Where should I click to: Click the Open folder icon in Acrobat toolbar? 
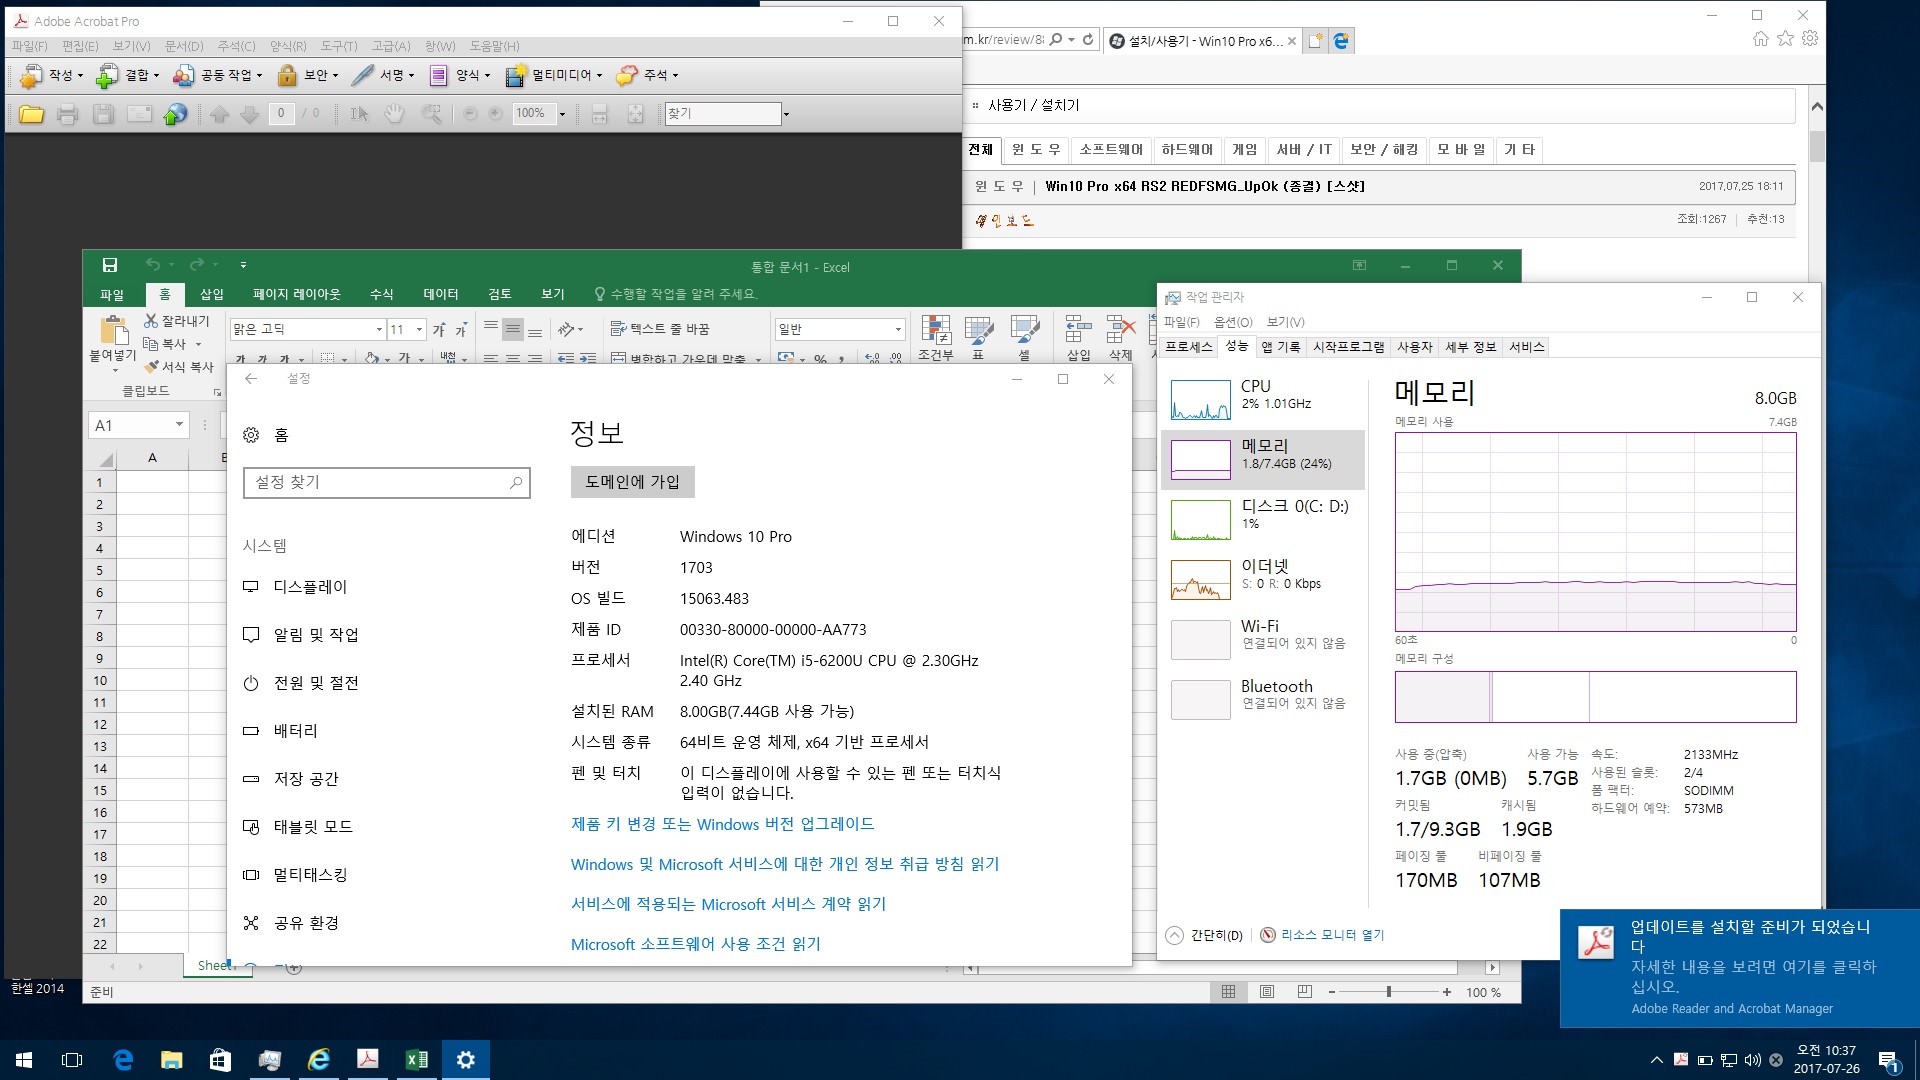(31, 114)
